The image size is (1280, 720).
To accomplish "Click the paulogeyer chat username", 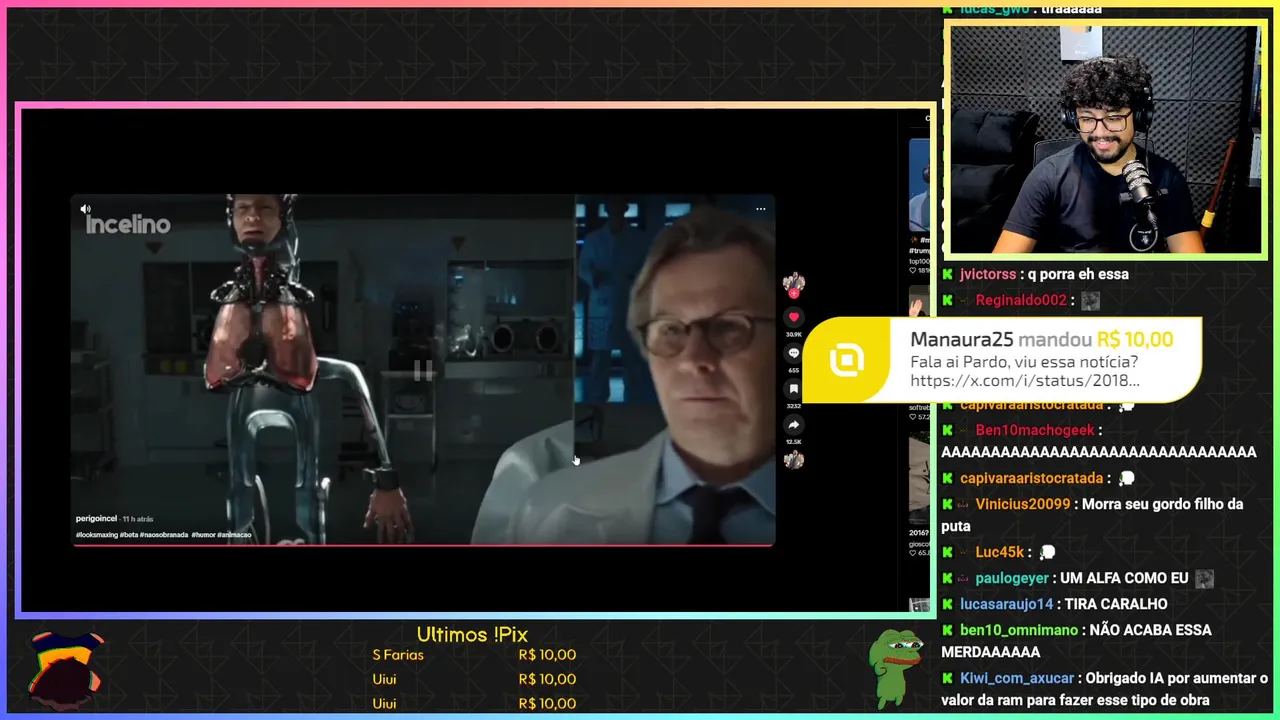I will click(x=1012, y=578).
